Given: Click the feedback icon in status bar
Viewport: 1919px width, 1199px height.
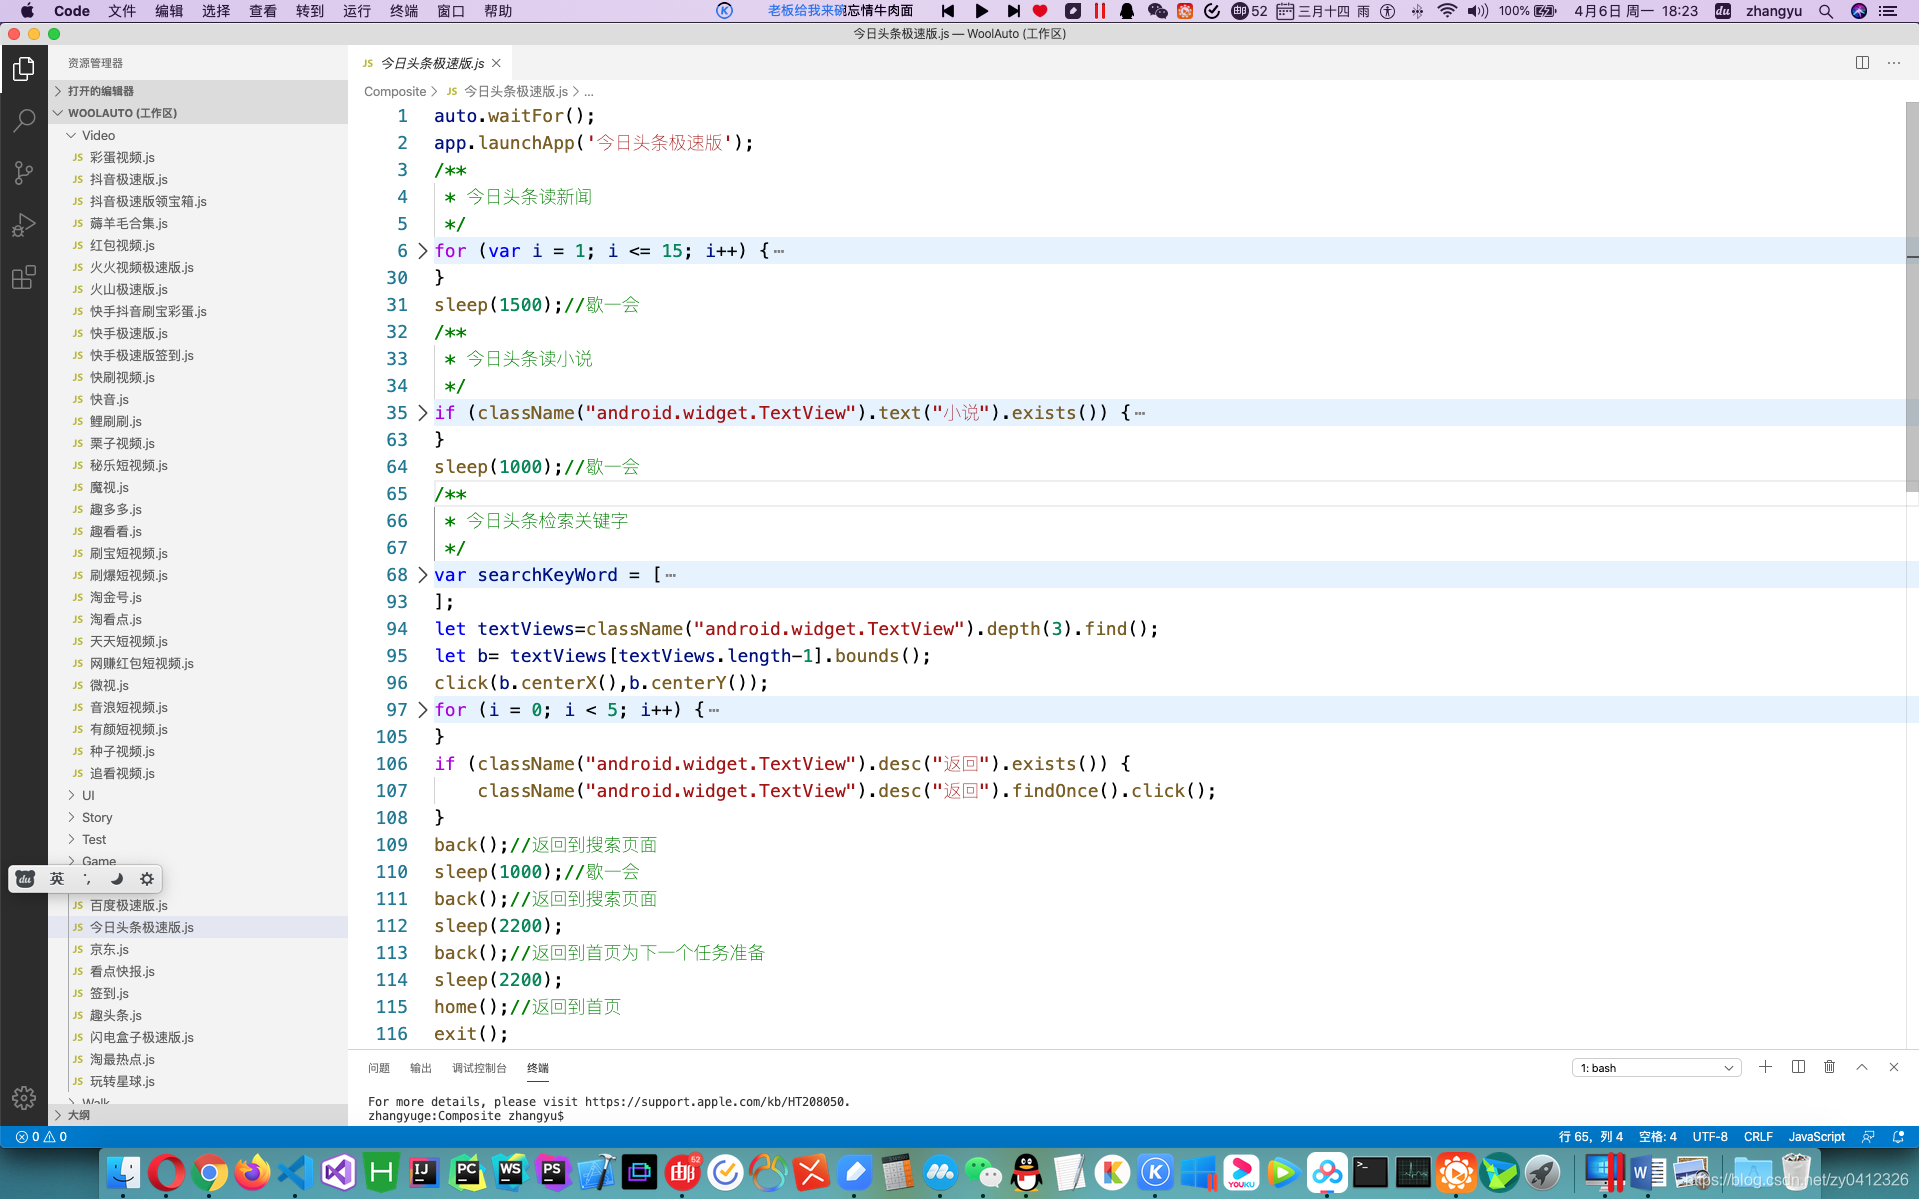Looking at the screenshot, I should point(1868,1137).
